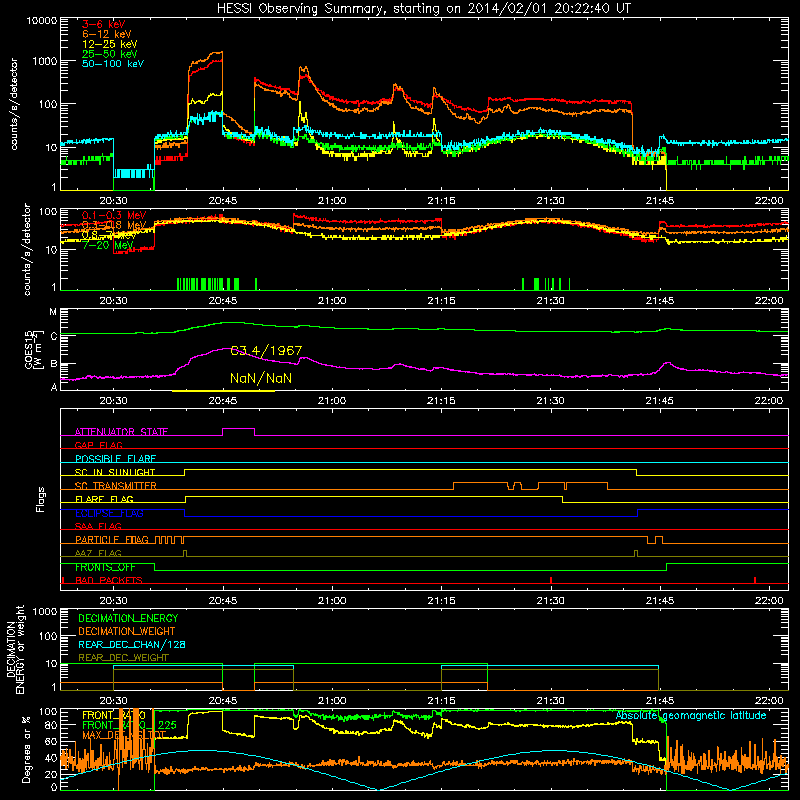The height and width of the screenshot is (800, 800).
Task: Click the REAR_DEC_CHAN/128 legend label
Action: pos(132,644)
